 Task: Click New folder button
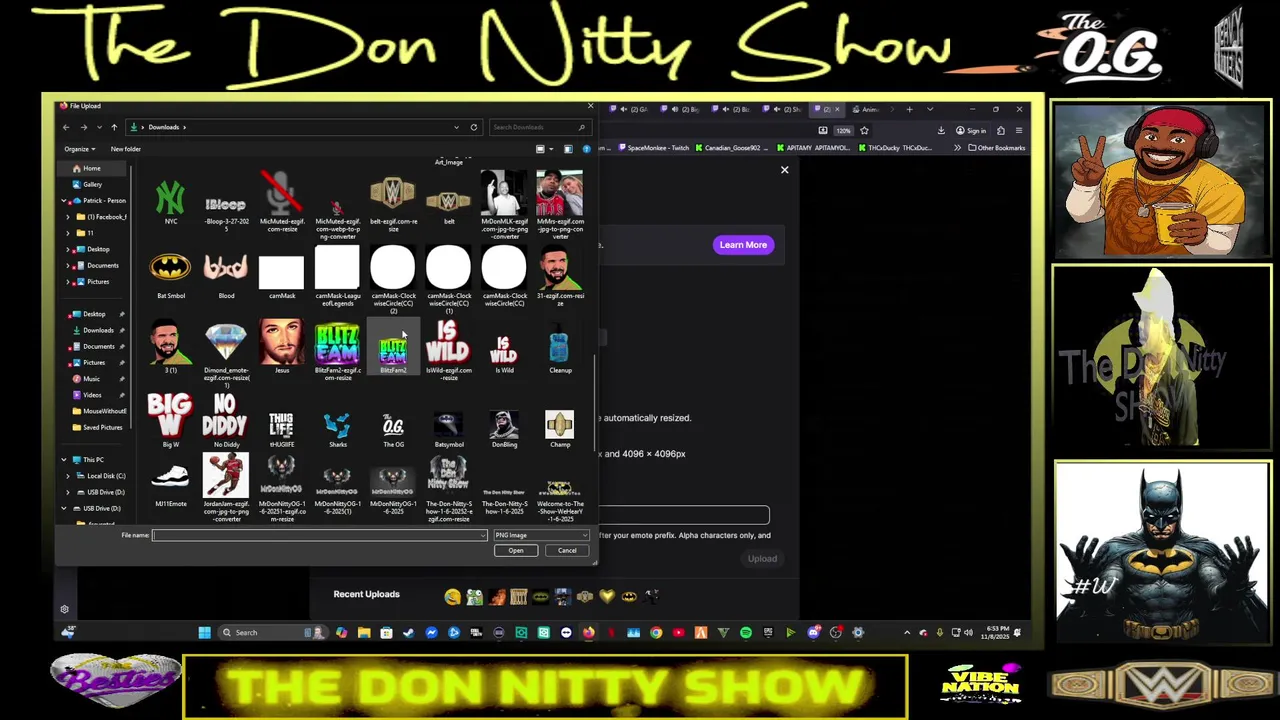pos(126,149)
